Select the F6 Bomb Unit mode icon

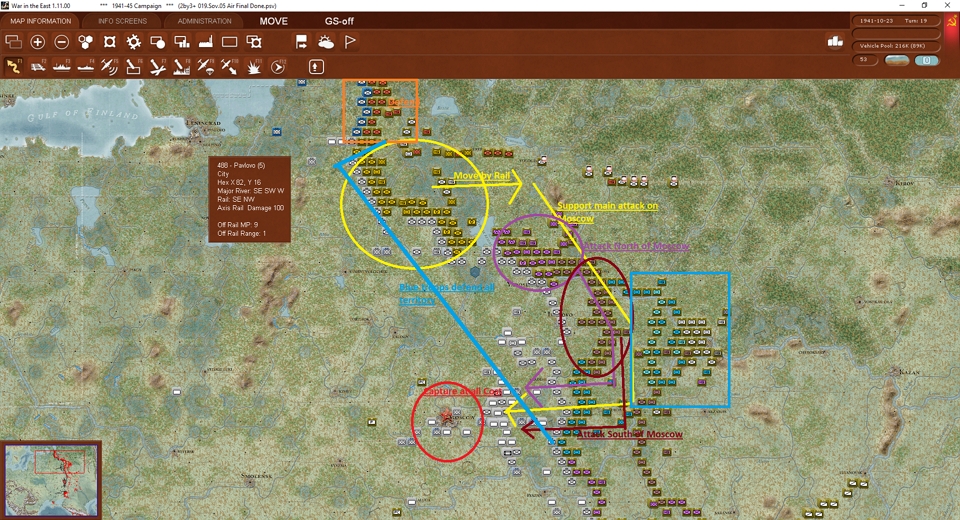(133, 66)
